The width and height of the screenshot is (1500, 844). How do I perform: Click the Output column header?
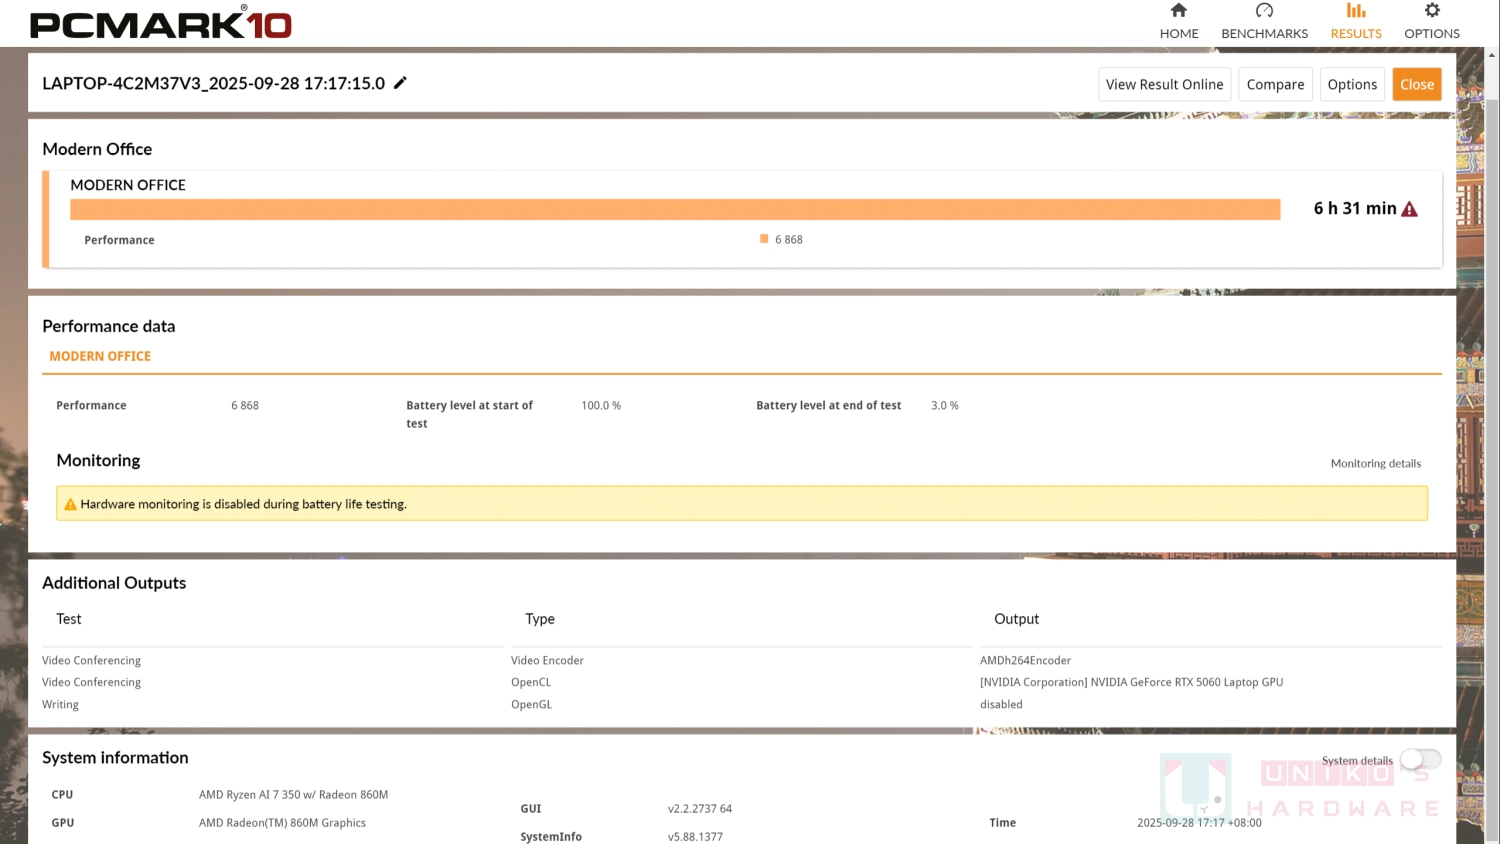1016,619
